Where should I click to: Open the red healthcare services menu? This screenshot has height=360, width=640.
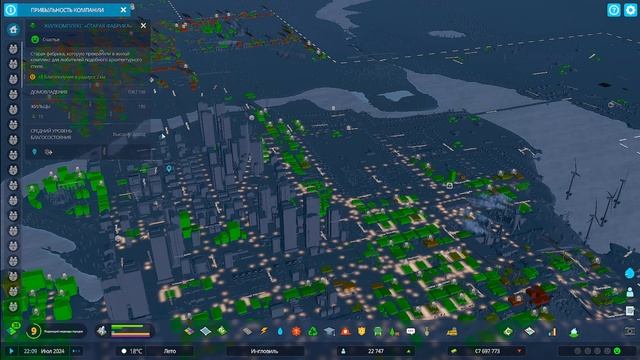296,331
